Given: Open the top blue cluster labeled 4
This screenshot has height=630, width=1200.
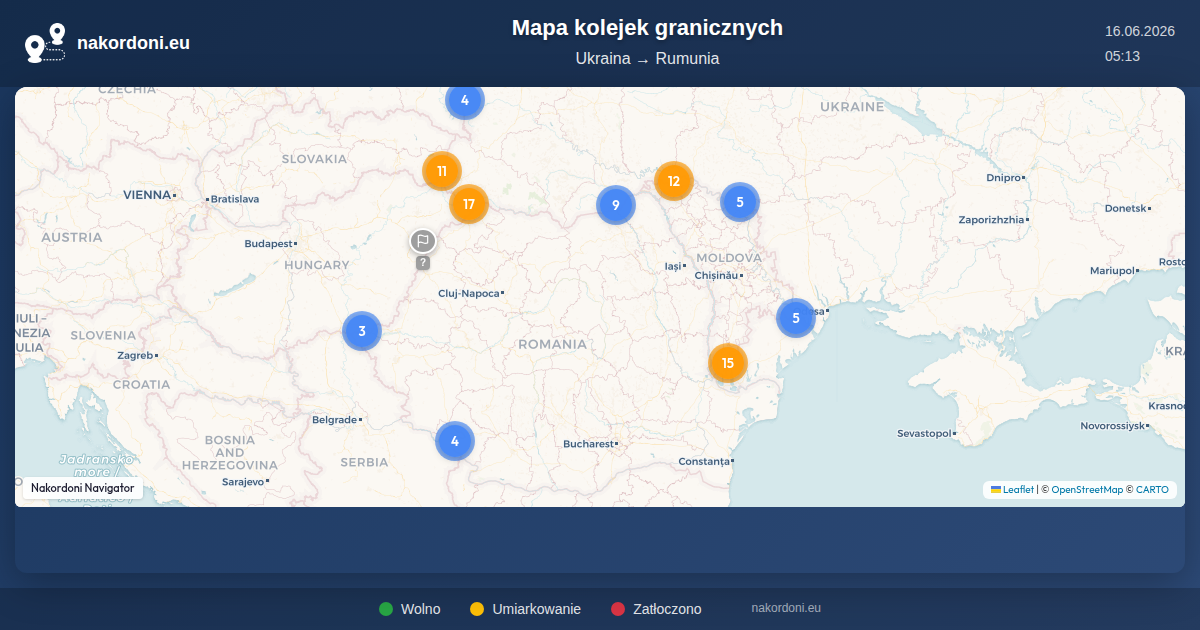Looking at the screenshot, I should click(x=465, y=100).
